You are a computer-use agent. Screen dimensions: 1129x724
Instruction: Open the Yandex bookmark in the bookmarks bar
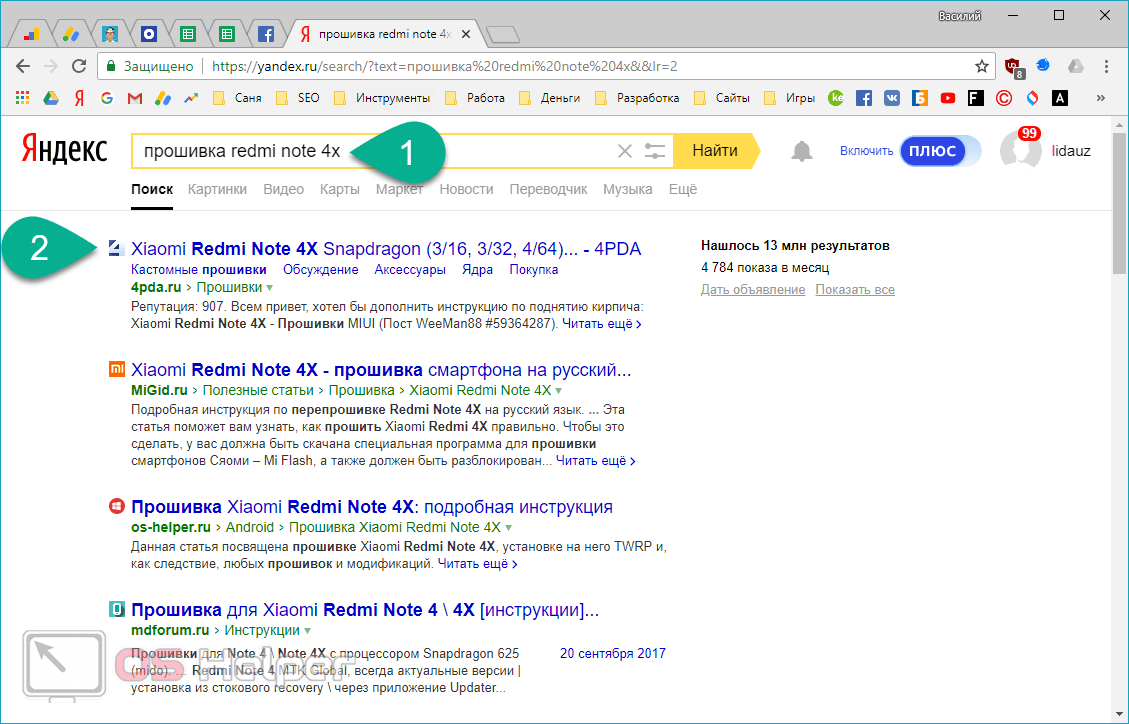(x=79, y=98)
